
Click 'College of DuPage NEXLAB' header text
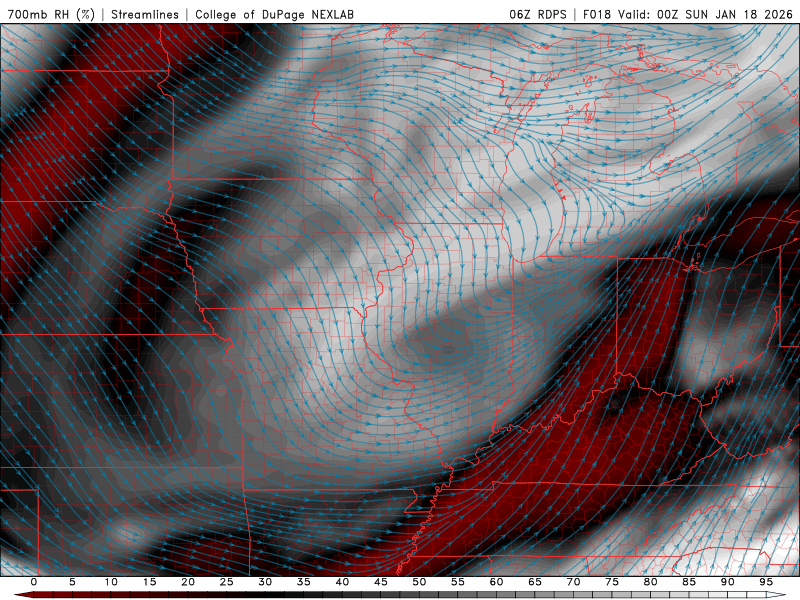tap(274, 14)
